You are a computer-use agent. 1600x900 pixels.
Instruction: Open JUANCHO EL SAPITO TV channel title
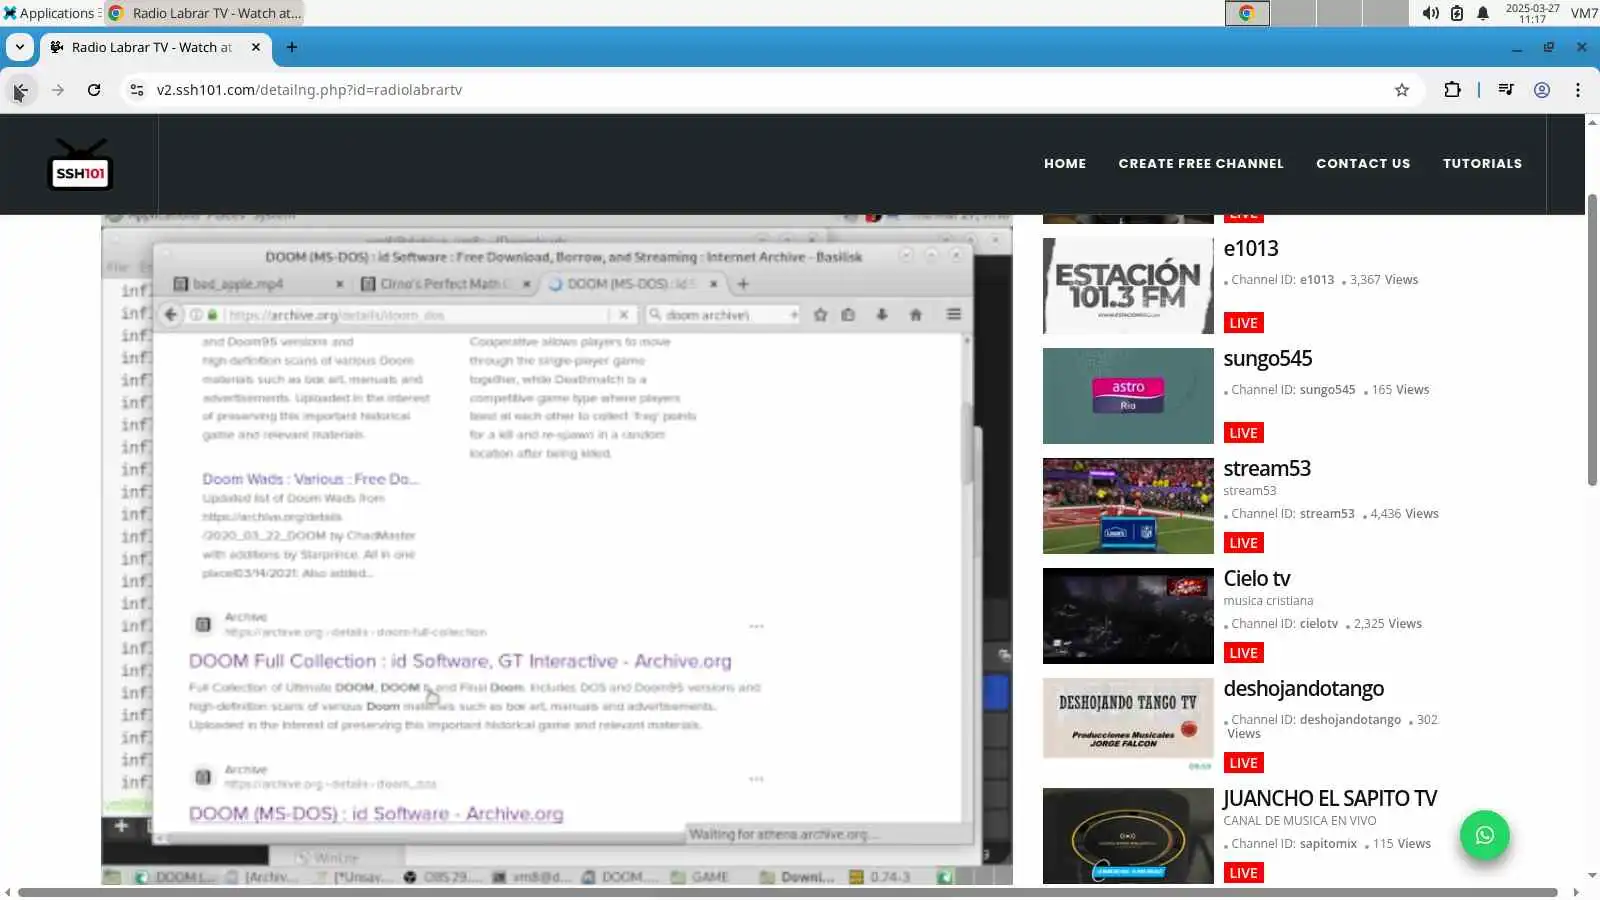tap(1330, 799)
